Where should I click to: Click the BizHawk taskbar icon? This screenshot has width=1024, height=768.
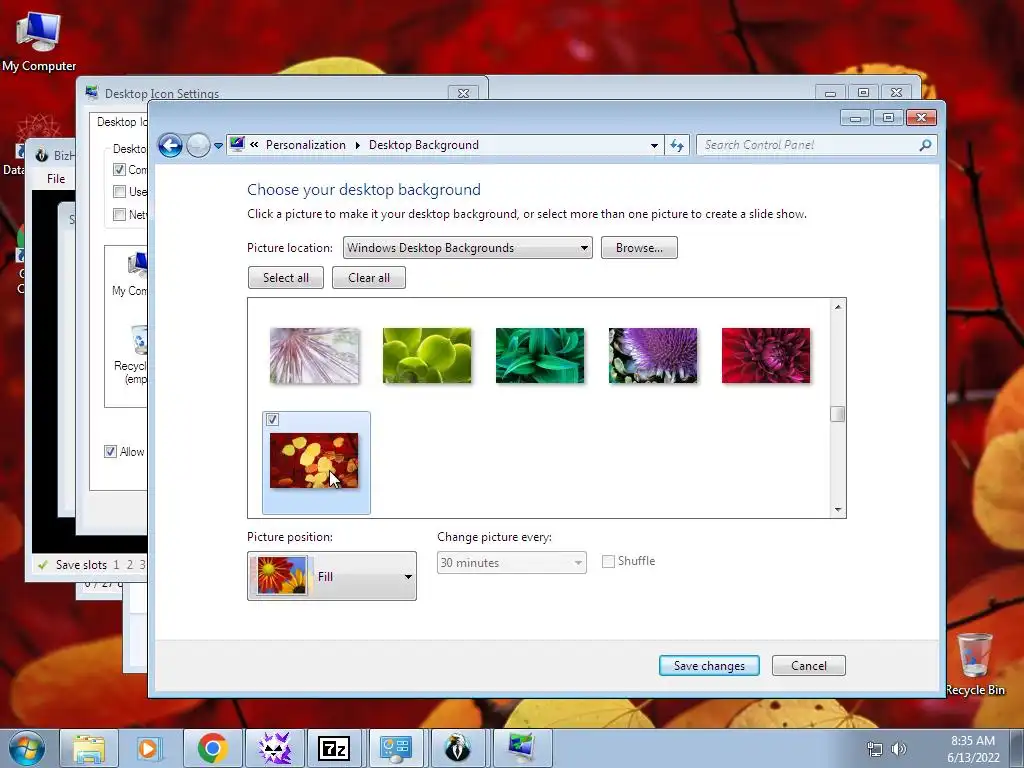coord(458,748)
